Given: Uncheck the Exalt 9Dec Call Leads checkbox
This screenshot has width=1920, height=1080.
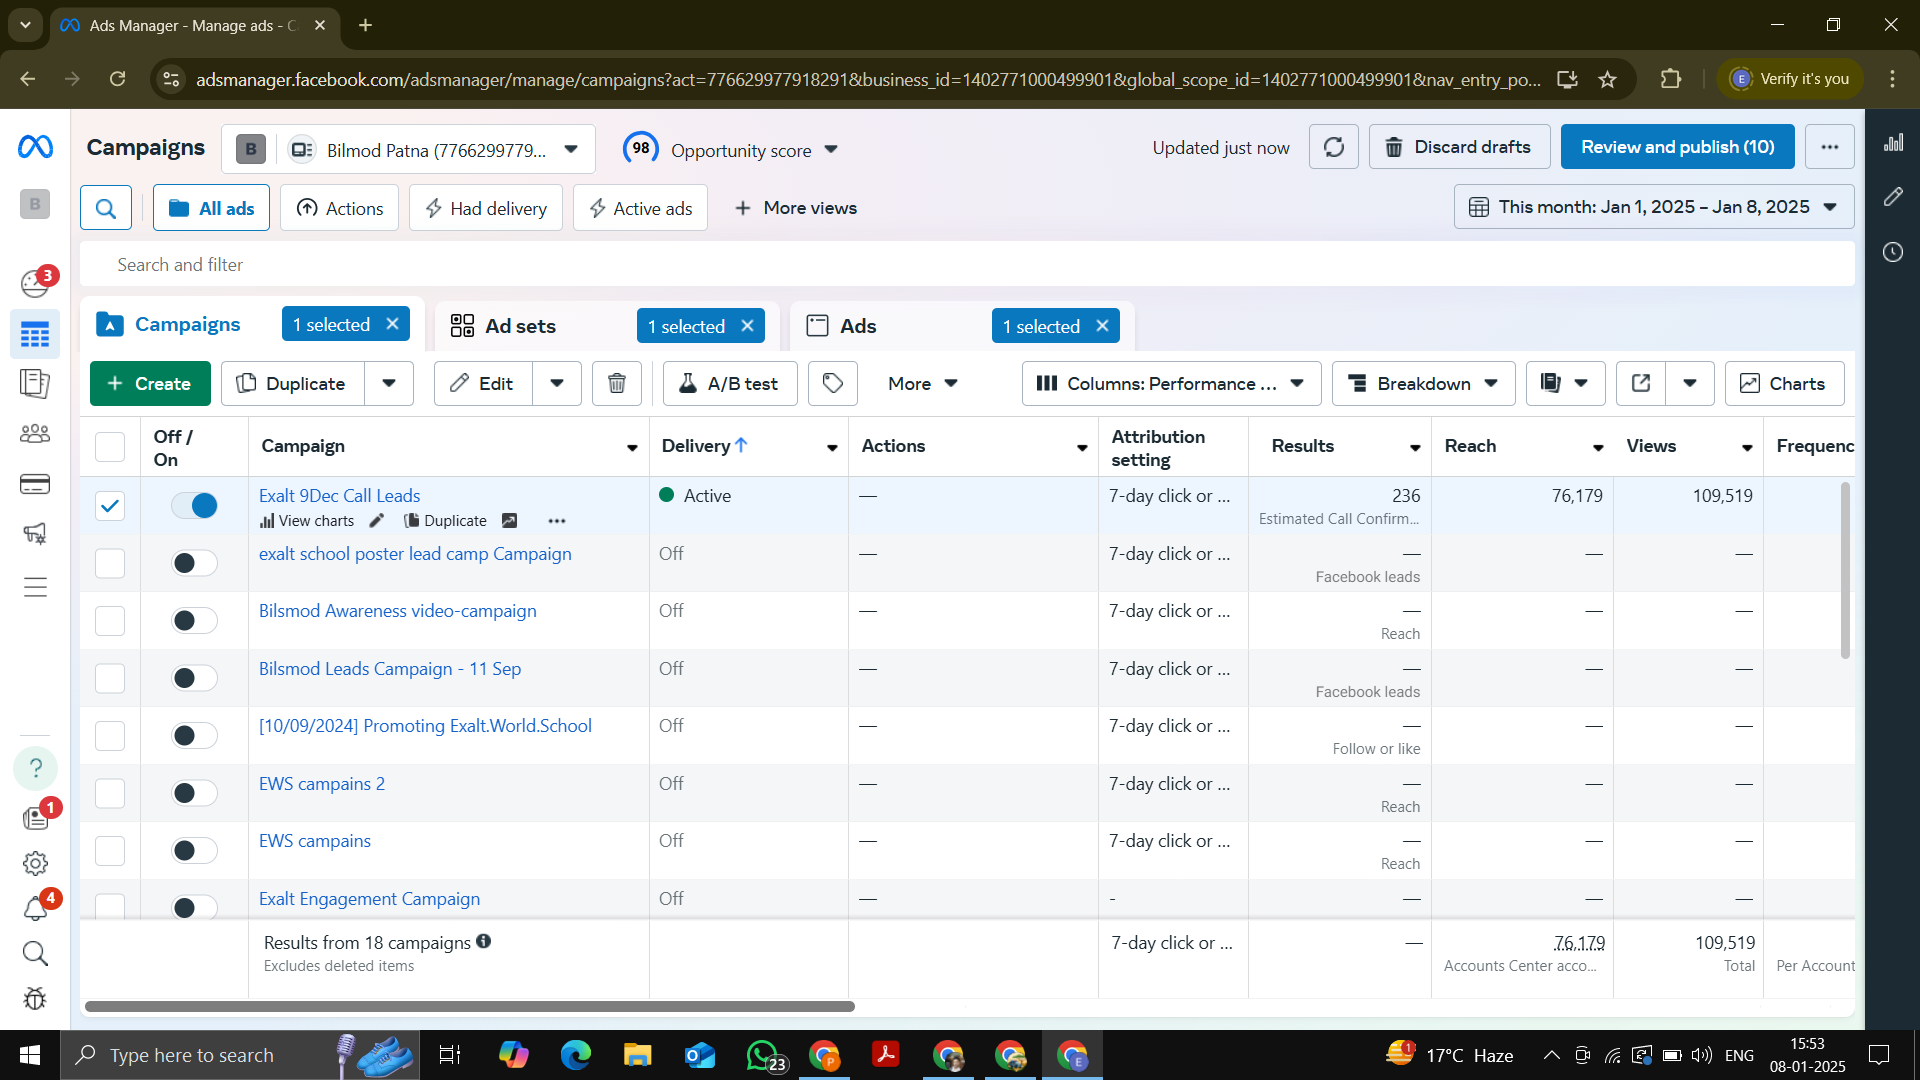Looking at the screenshot, I should 110,506.
